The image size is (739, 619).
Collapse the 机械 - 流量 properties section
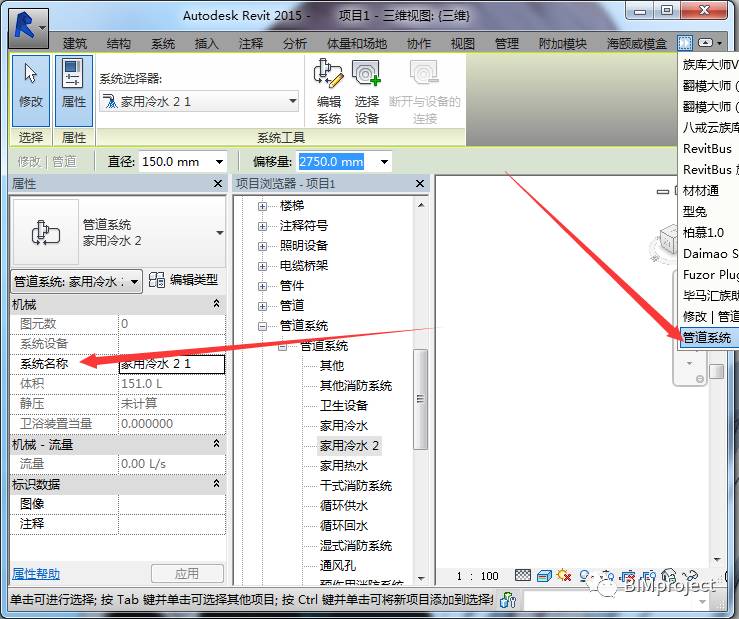(216, 443)
